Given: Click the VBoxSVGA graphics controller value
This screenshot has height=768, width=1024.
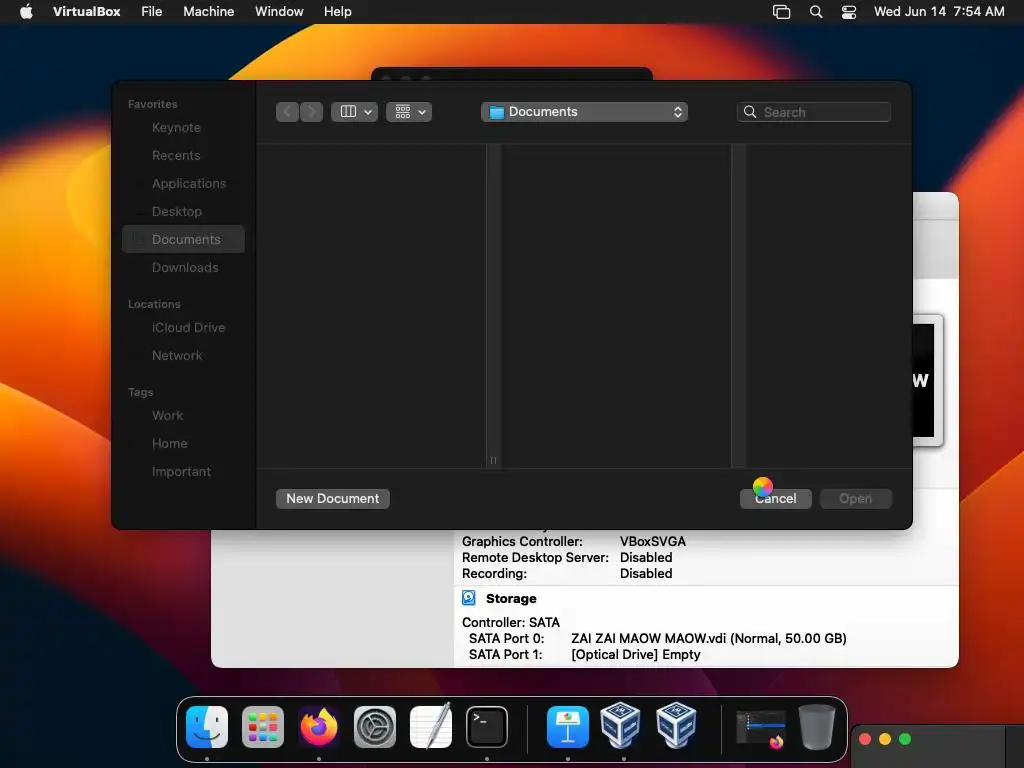Looking at the screenshot, I should (652, 541).
